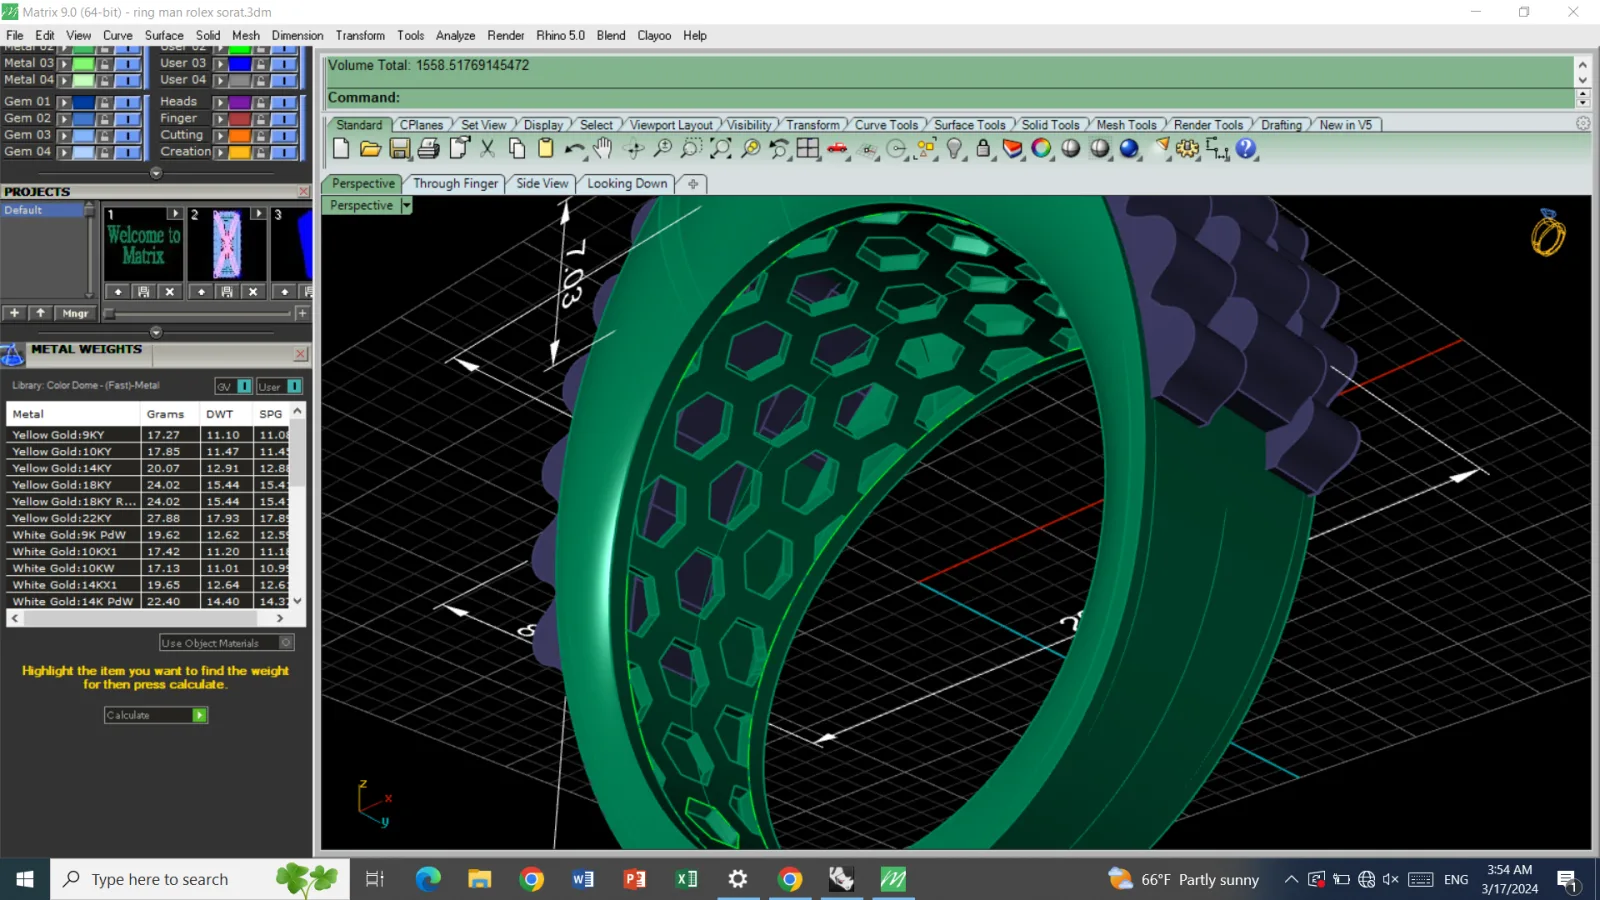Activate the Pan hand tool
This screenshot has height=900, width=1600.
[602, 149]
